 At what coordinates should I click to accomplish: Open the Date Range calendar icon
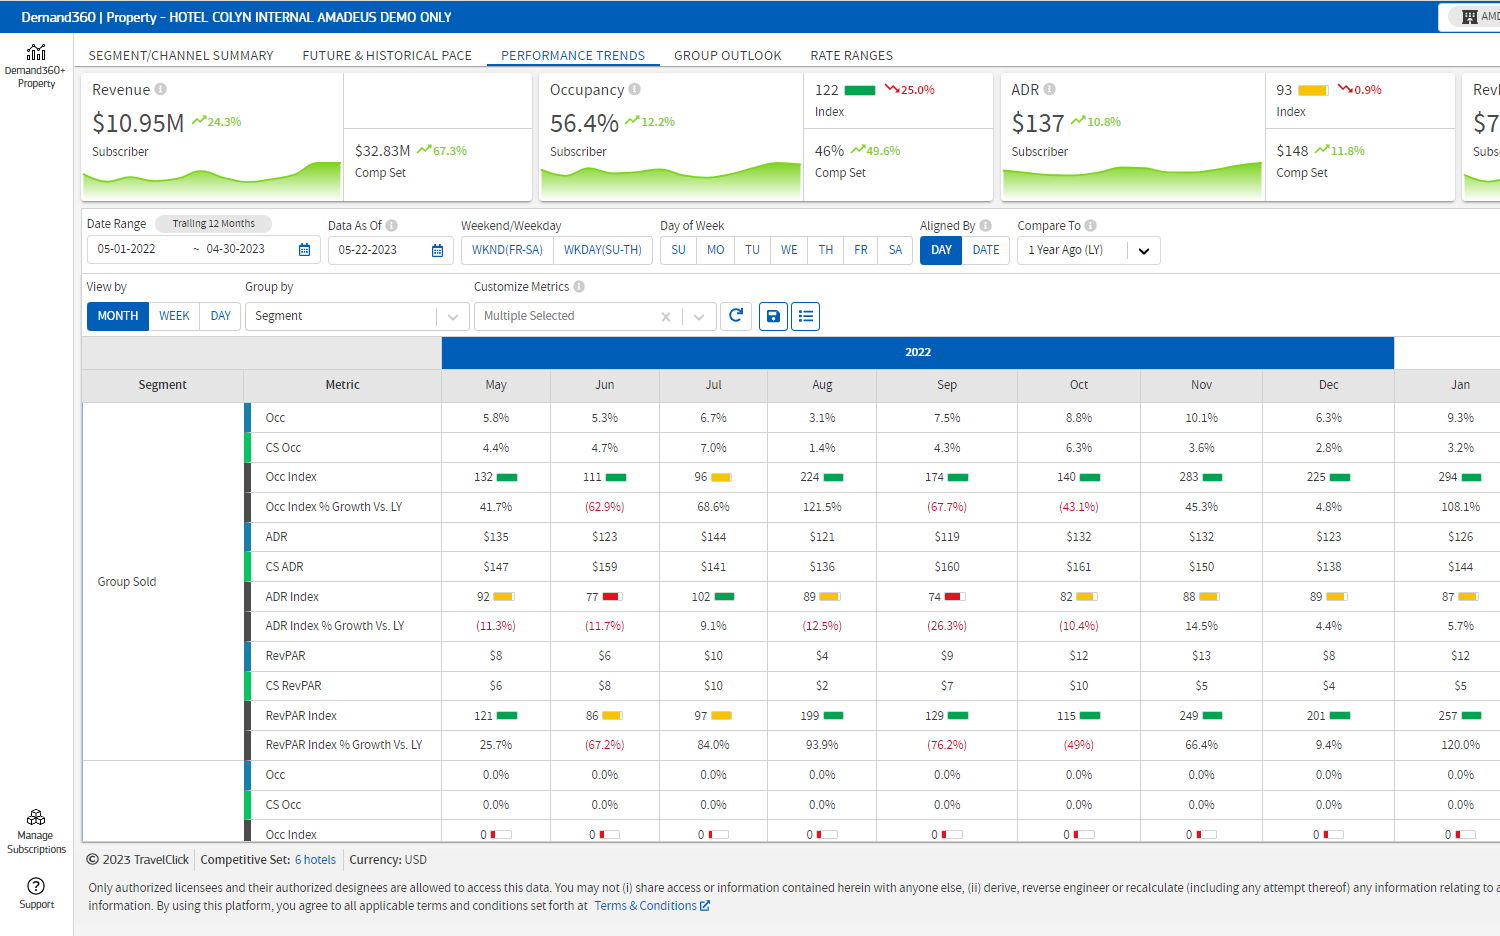(304, 250)
